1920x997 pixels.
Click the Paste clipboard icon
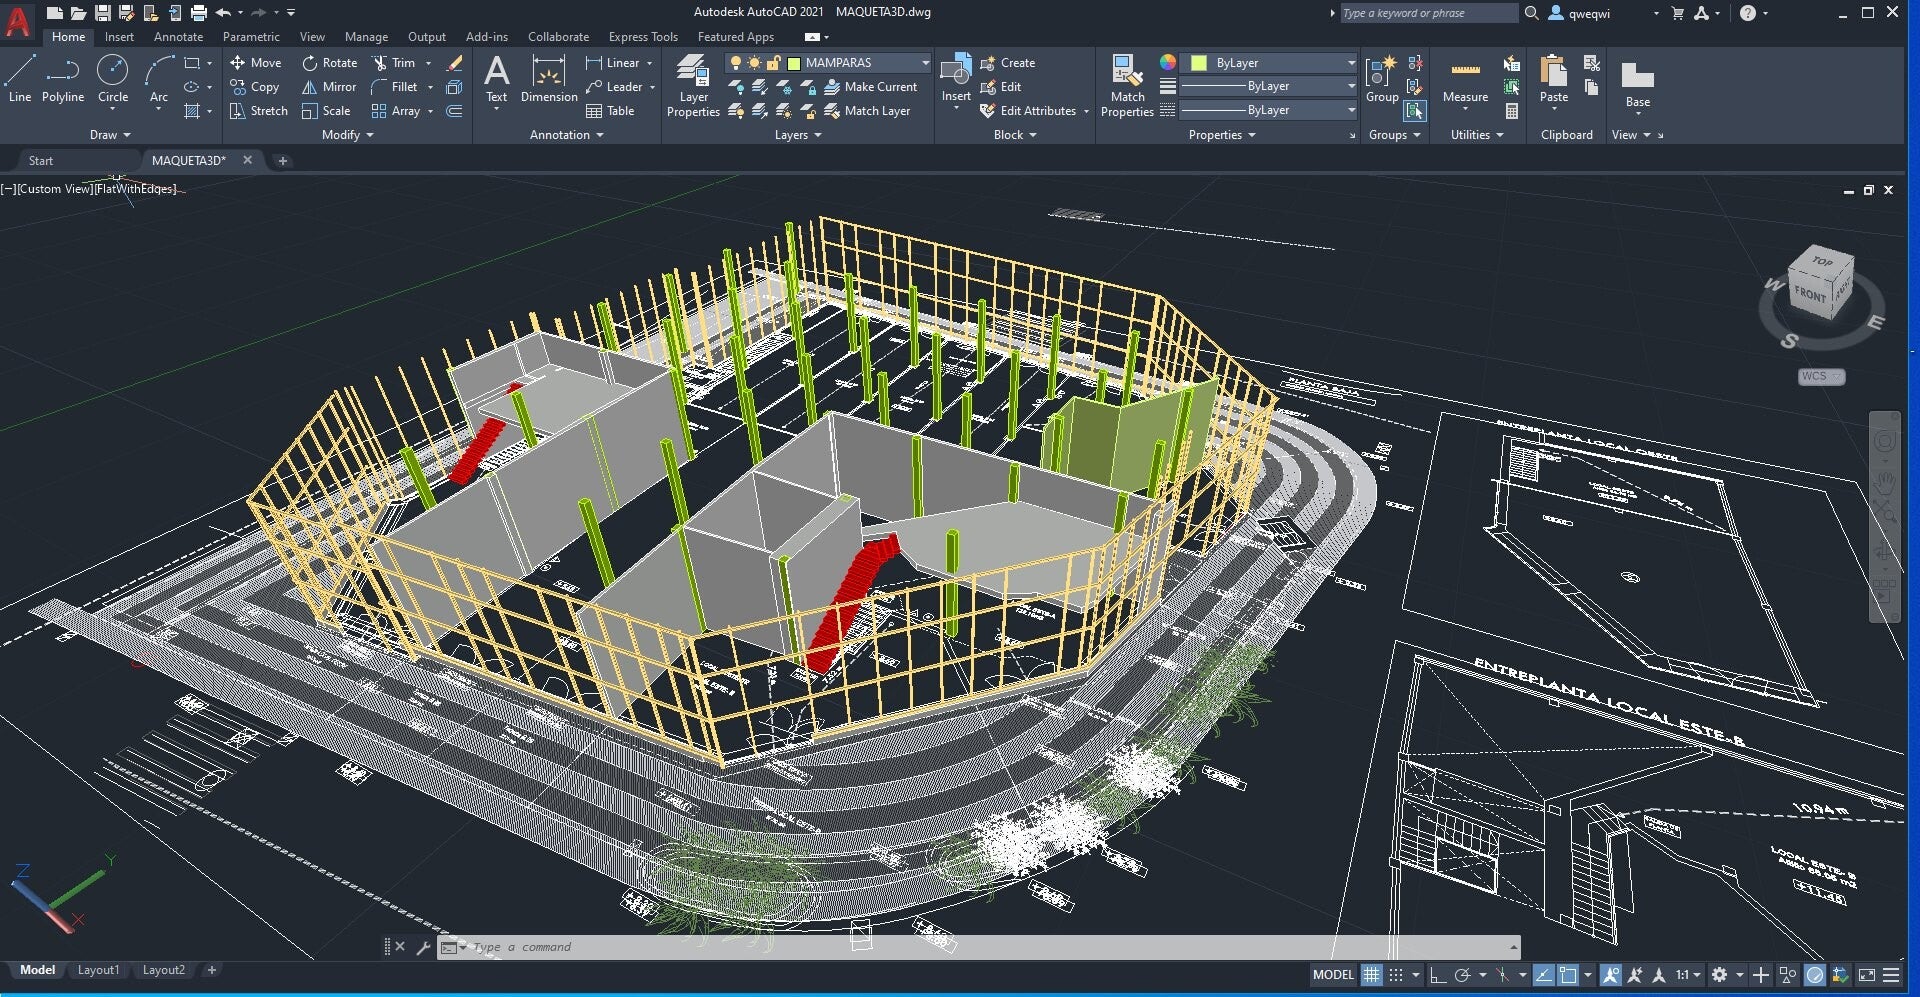[x=1553, y=79]
